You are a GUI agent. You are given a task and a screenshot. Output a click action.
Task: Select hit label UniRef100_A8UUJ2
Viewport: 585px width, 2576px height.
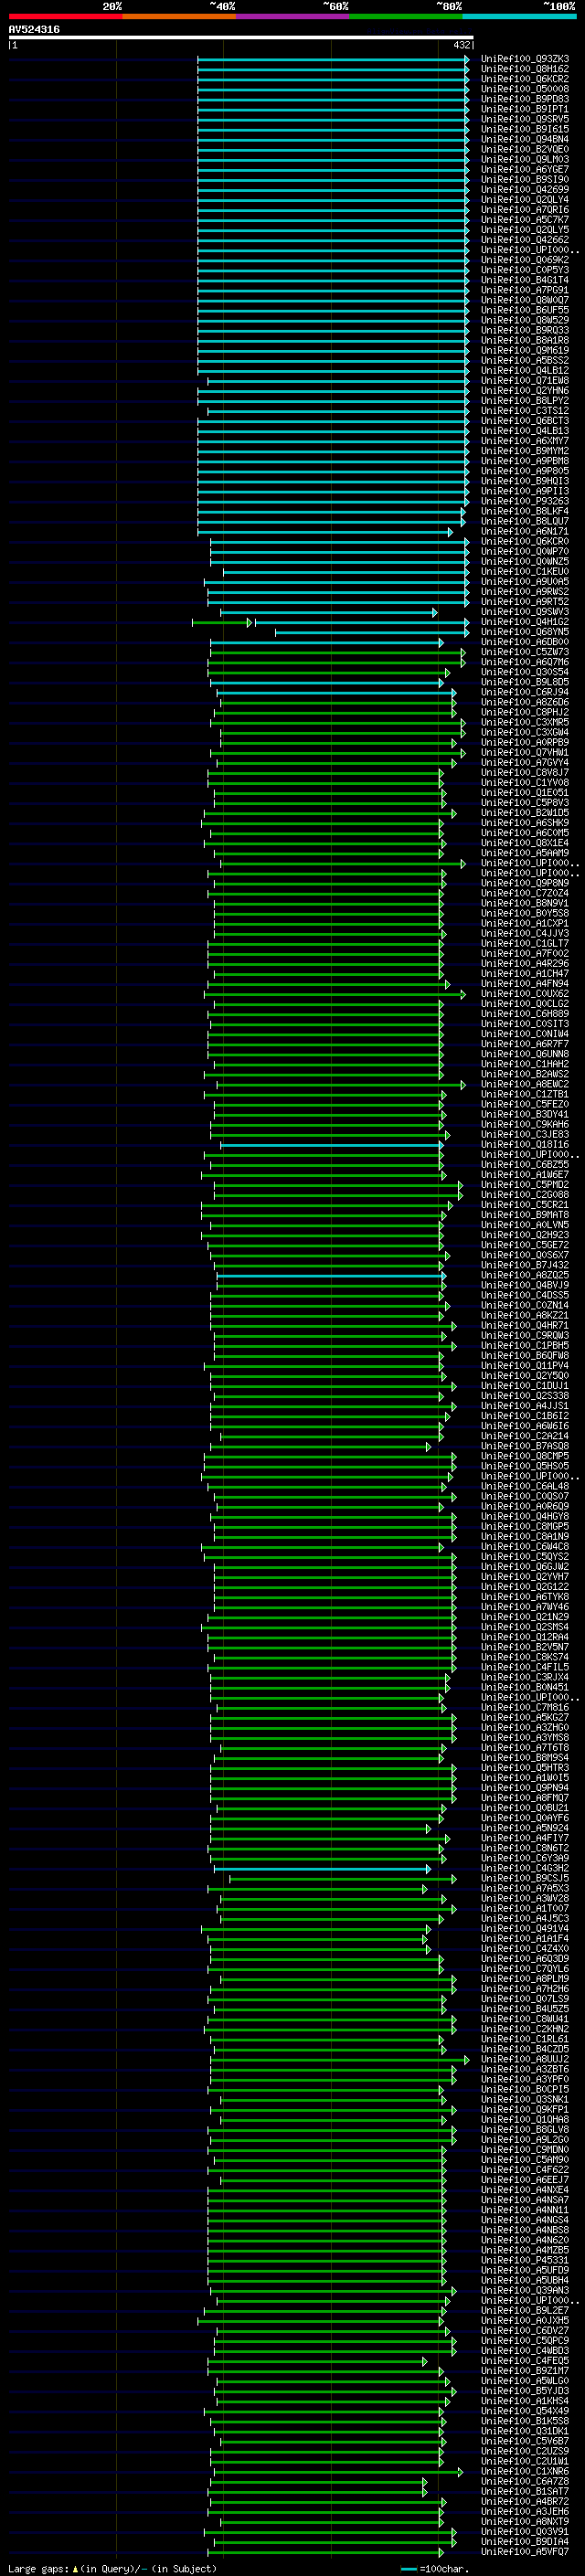click(525, 2059)
